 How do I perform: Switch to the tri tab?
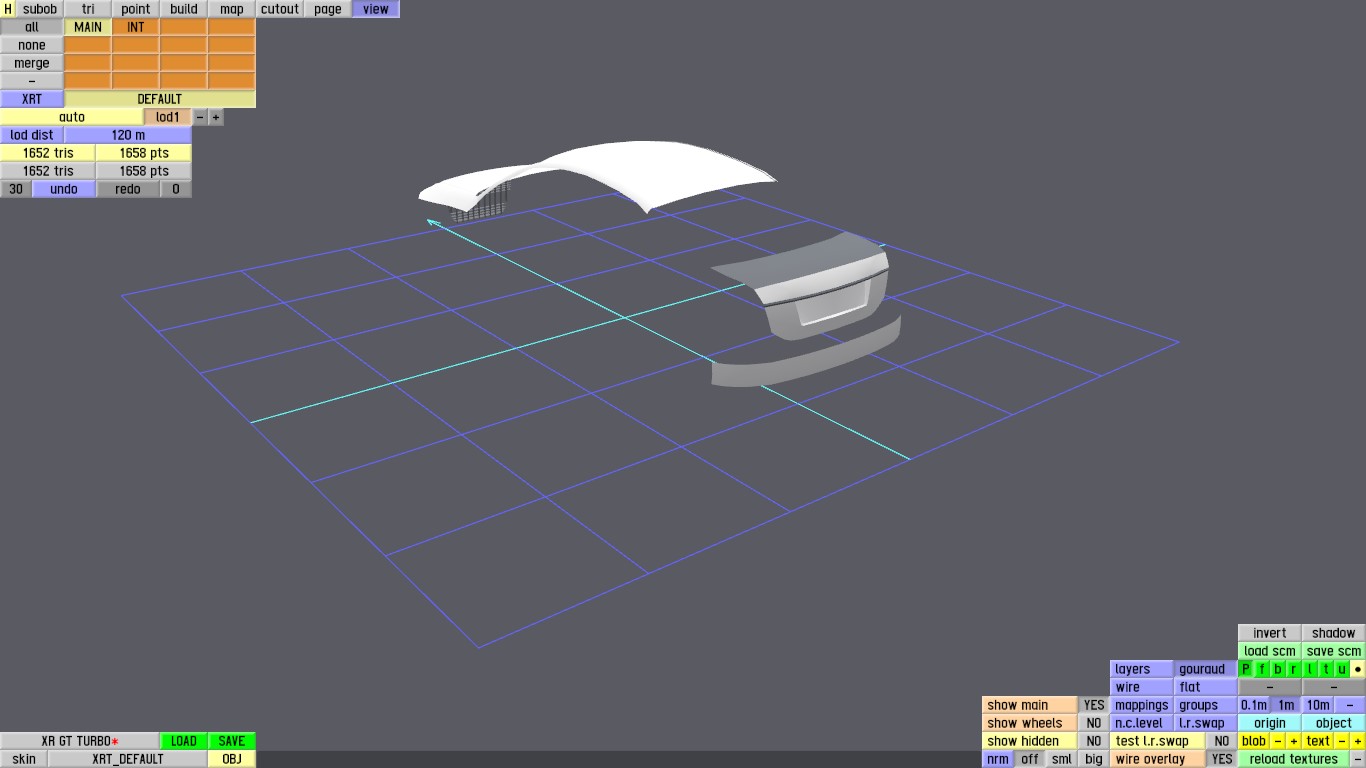point(88,9)
